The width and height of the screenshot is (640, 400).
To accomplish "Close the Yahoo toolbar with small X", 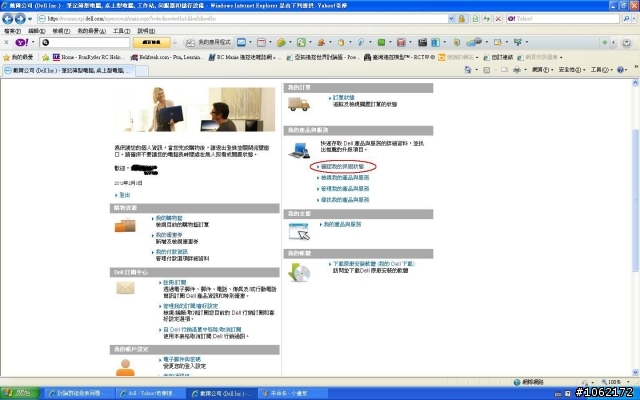I will [x=6, y=42].
